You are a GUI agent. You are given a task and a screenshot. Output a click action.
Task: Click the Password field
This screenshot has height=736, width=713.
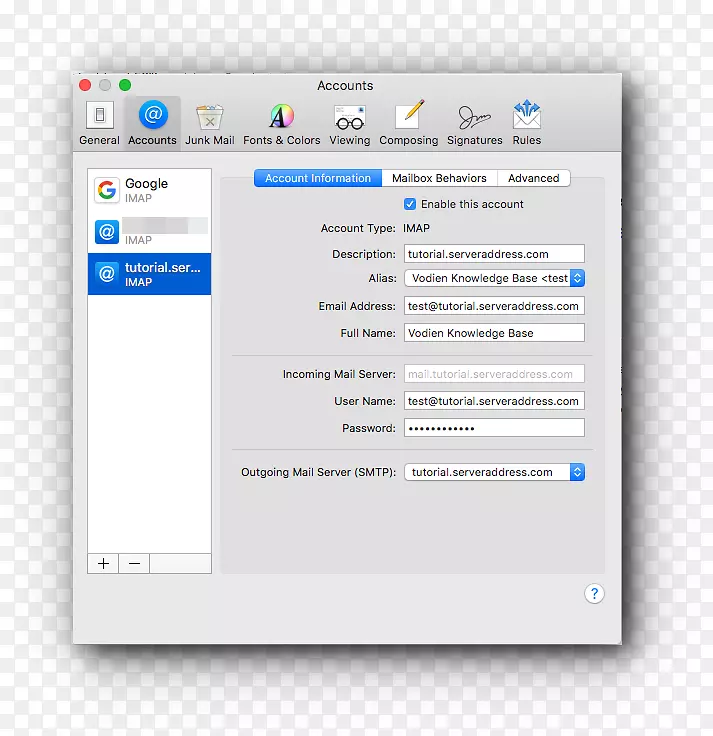494,428
